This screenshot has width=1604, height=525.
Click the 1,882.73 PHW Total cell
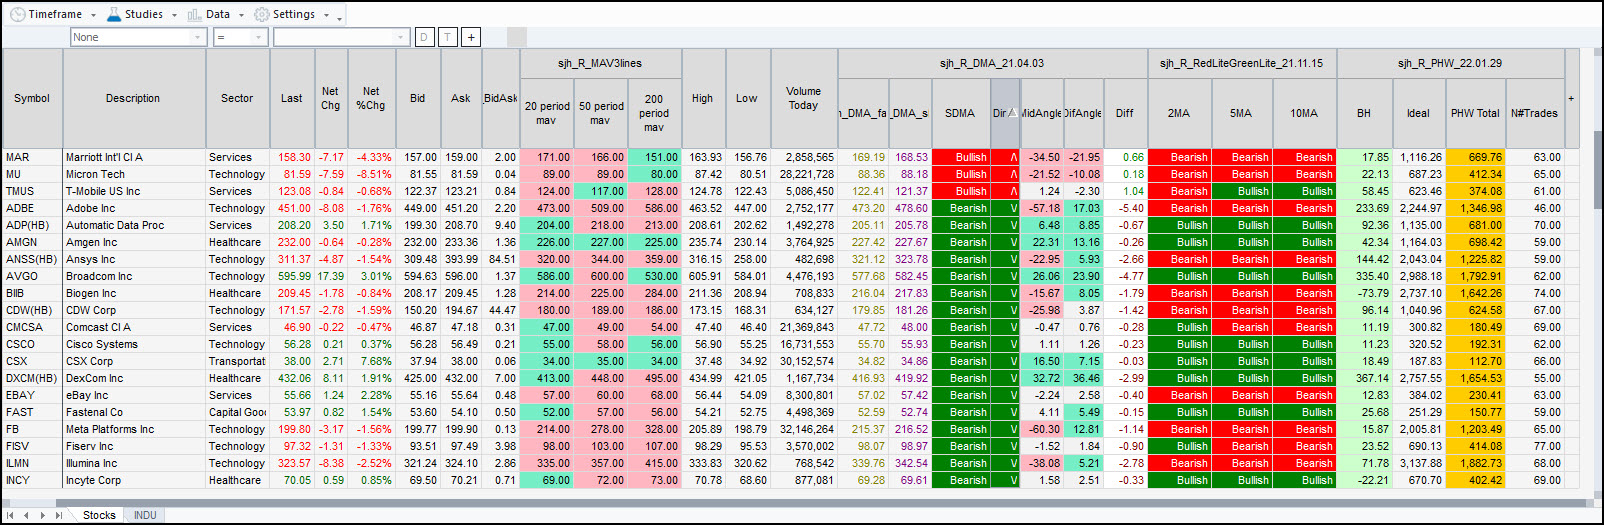coord(1475,463)
